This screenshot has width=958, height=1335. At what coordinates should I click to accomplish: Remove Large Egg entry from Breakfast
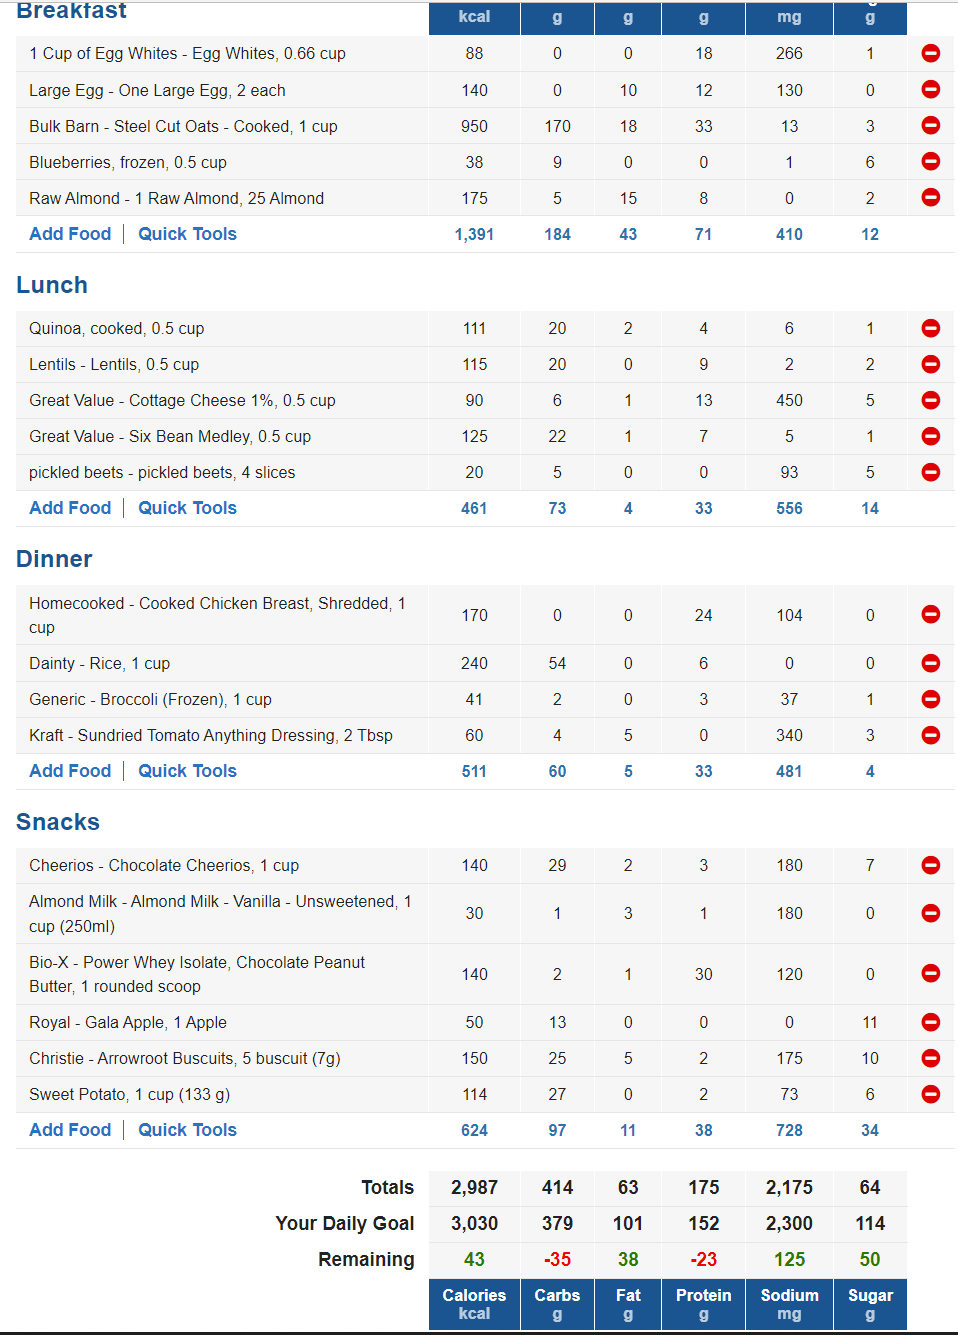click(930, 90)
